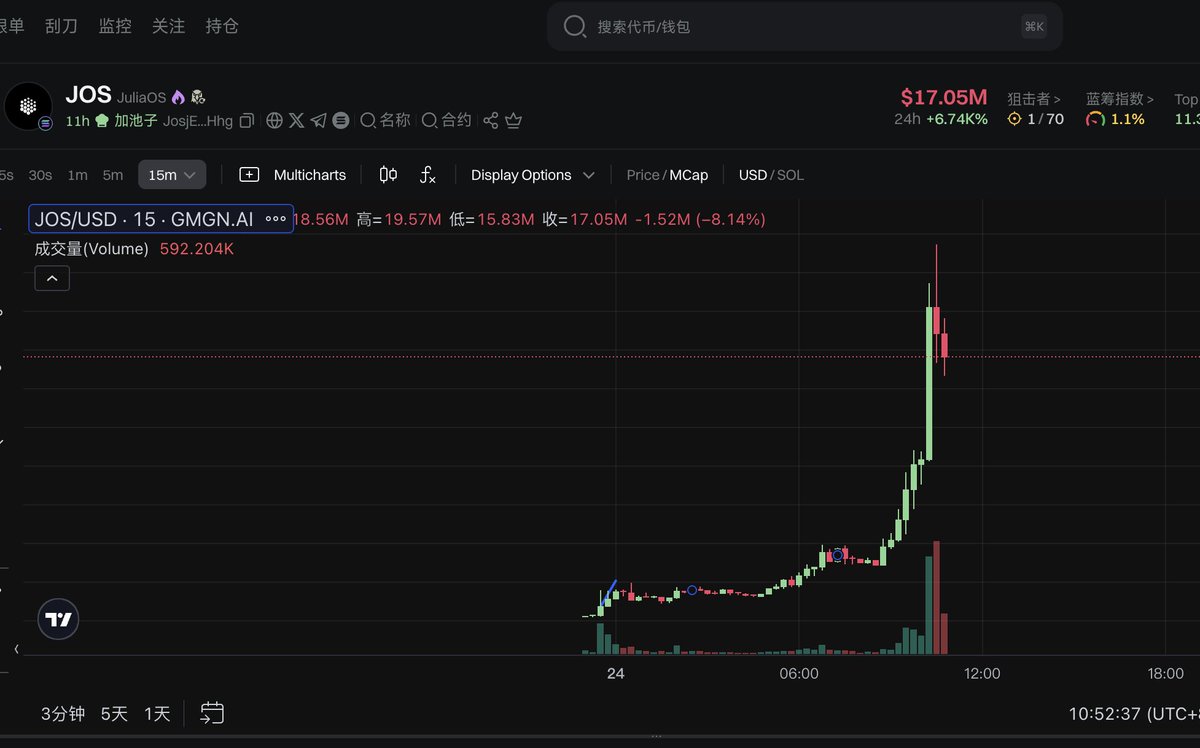
Task: Open the Telegram link icon
Action: [x=318, y=121]
